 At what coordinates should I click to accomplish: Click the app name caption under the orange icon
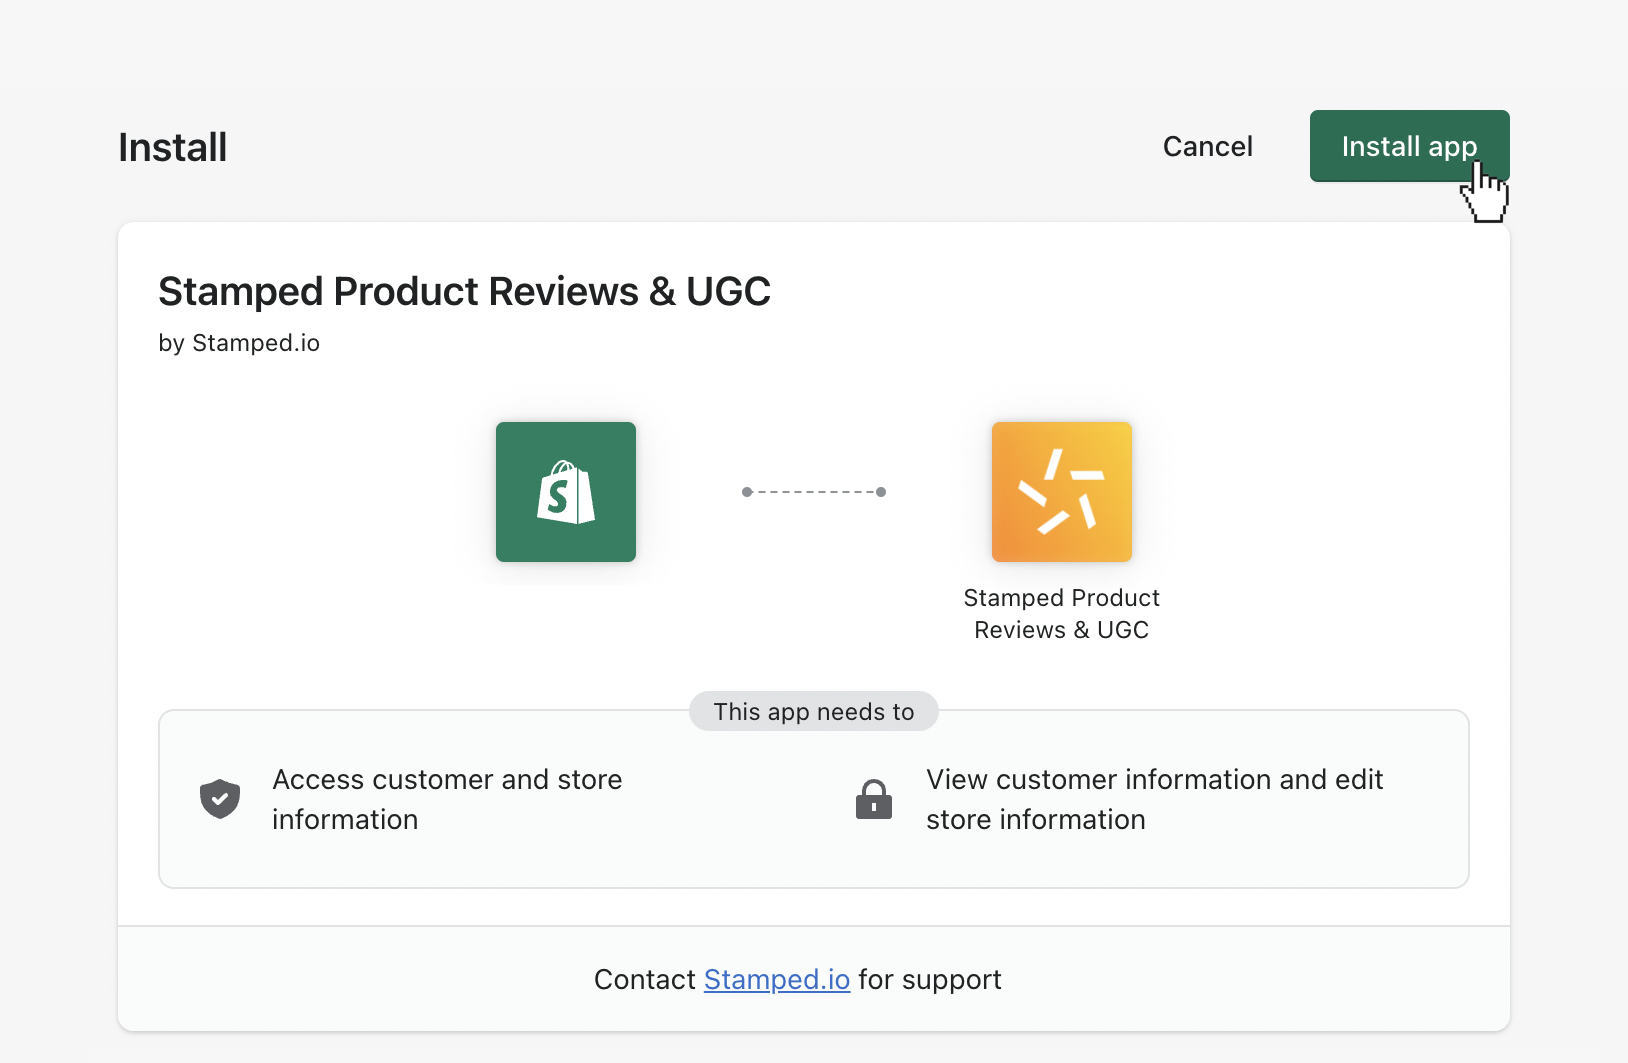point(1062,614)
